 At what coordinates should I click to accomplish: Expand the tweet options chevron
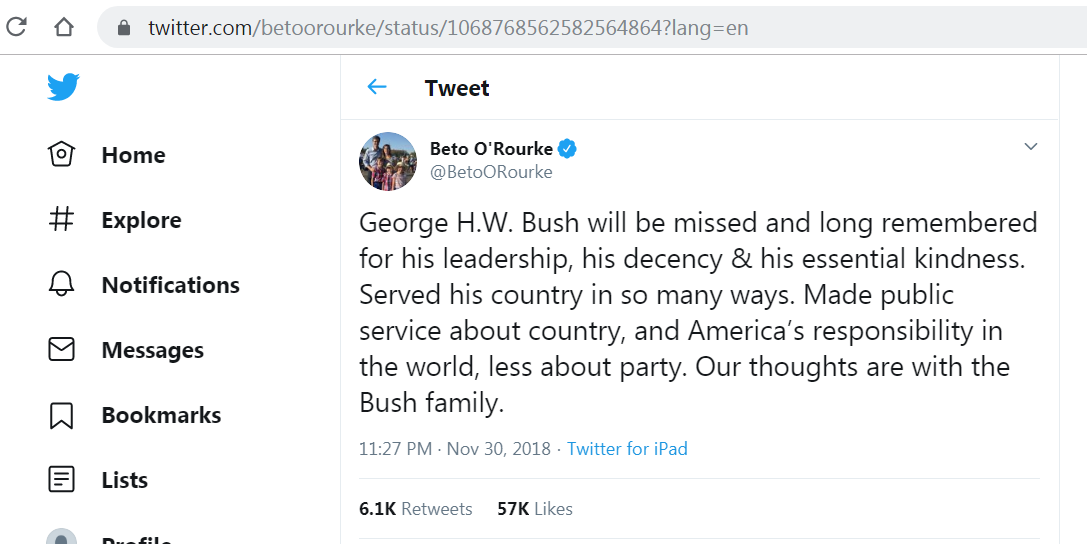(x=1031, y=147)
